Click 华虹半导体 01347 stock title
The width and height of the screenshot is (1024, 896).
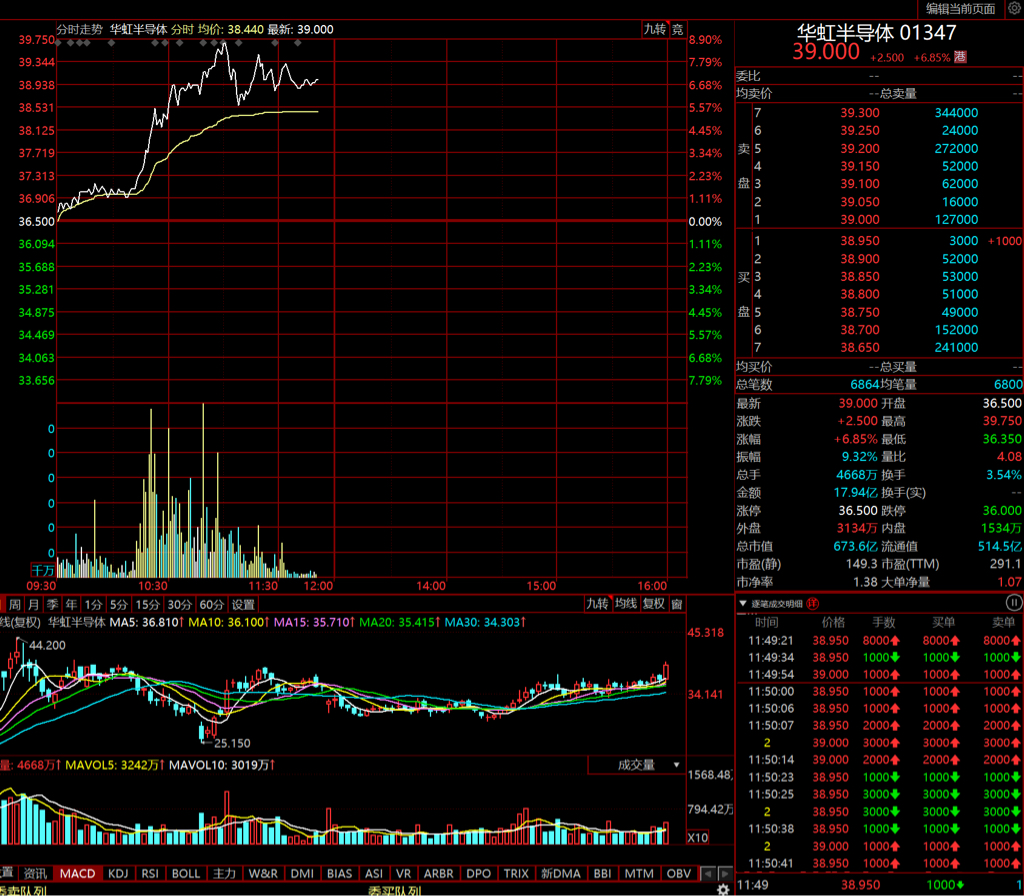(x=876, y=32)
